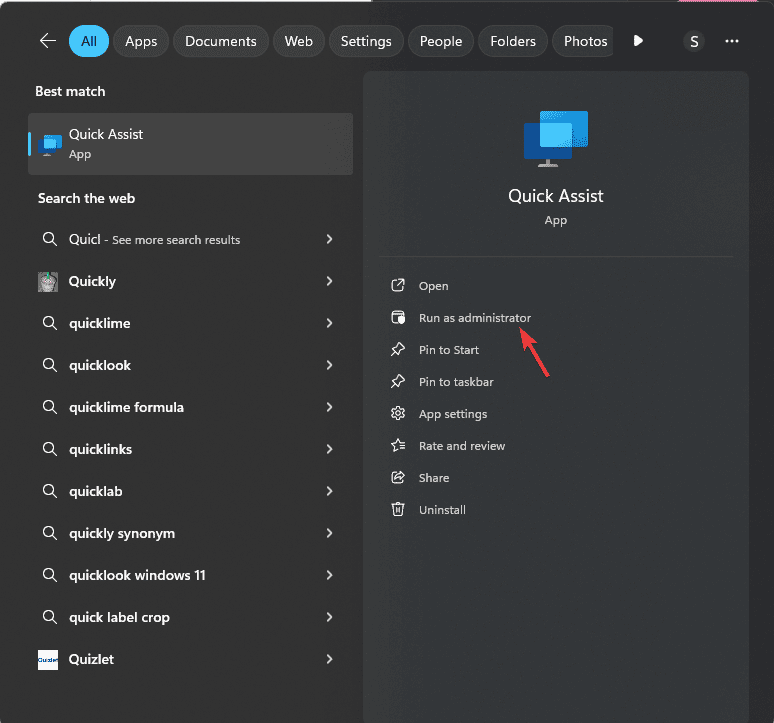774x723 pixels.
Task: Go back with the left arrow icon
Action: point(48,41)
